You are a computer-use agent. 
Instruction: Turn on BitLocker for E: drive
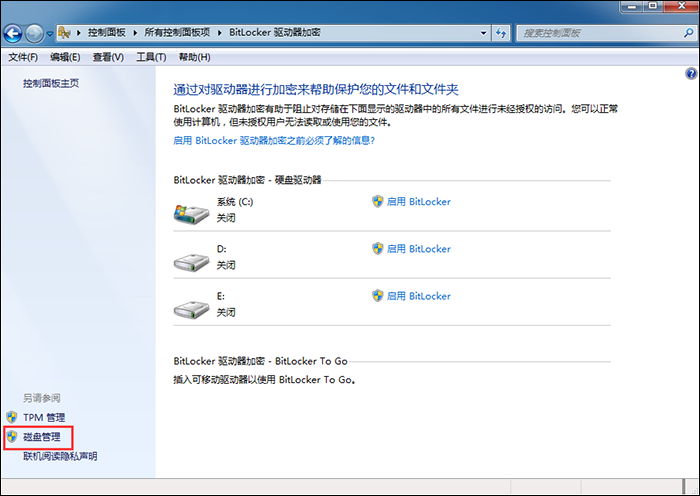418,296
